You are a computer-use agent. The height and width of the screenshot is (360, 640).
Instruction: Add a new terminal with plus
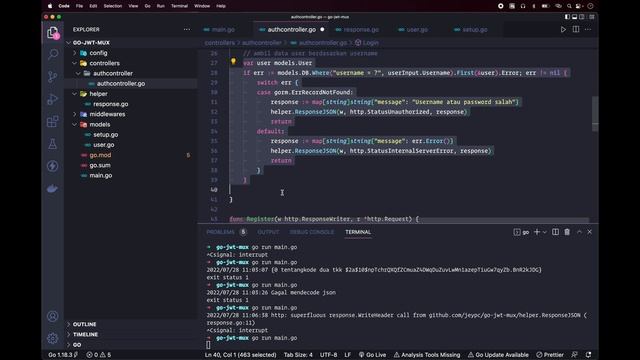(x=537, y=232)
